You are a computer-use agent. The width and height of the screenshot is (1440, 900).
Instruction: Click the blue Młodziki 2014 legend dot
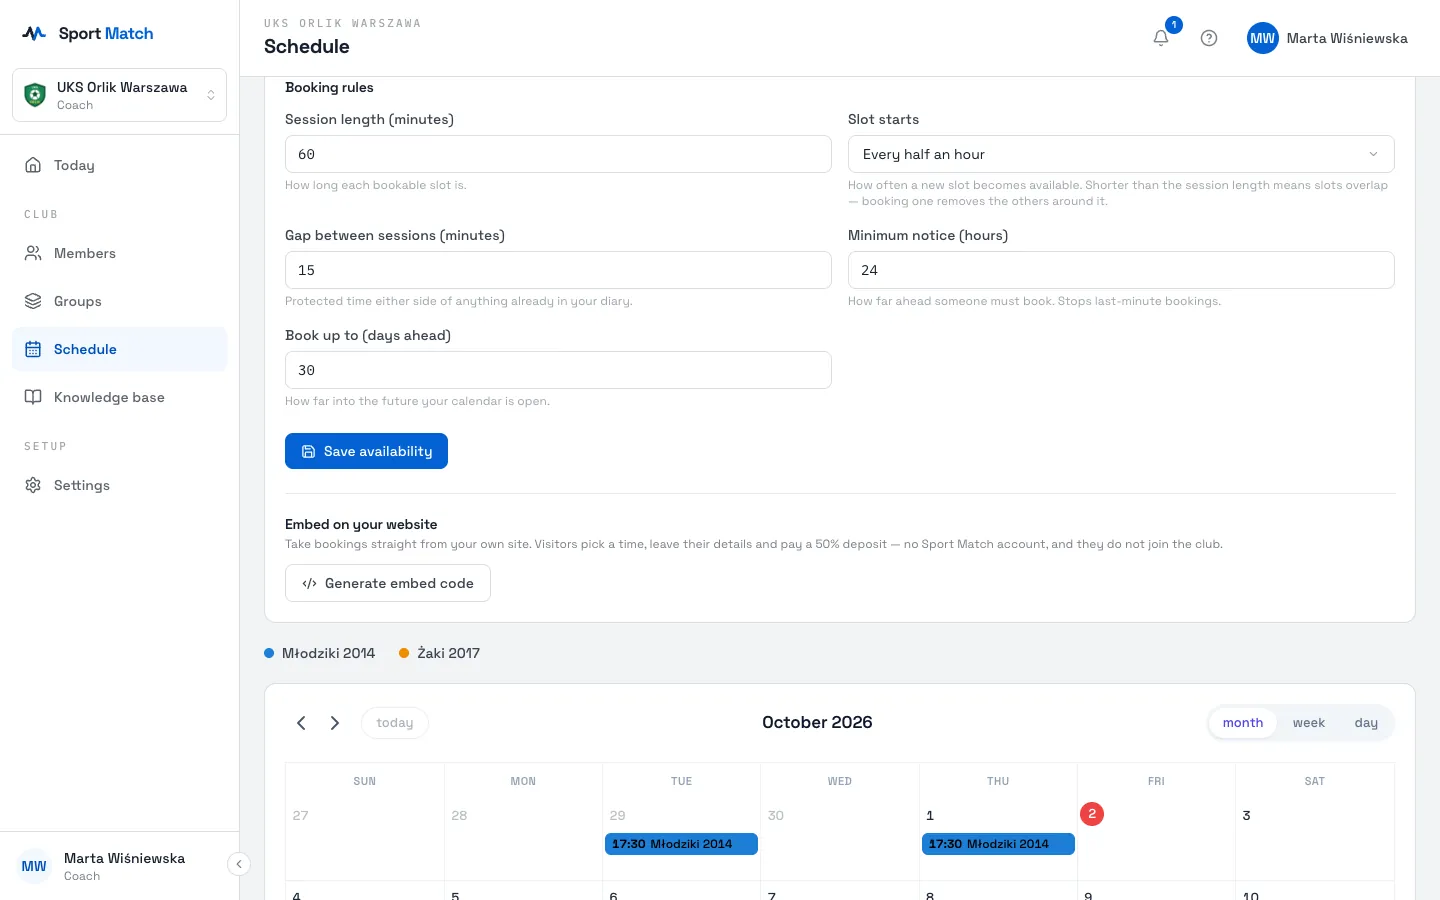pos(269,653)
